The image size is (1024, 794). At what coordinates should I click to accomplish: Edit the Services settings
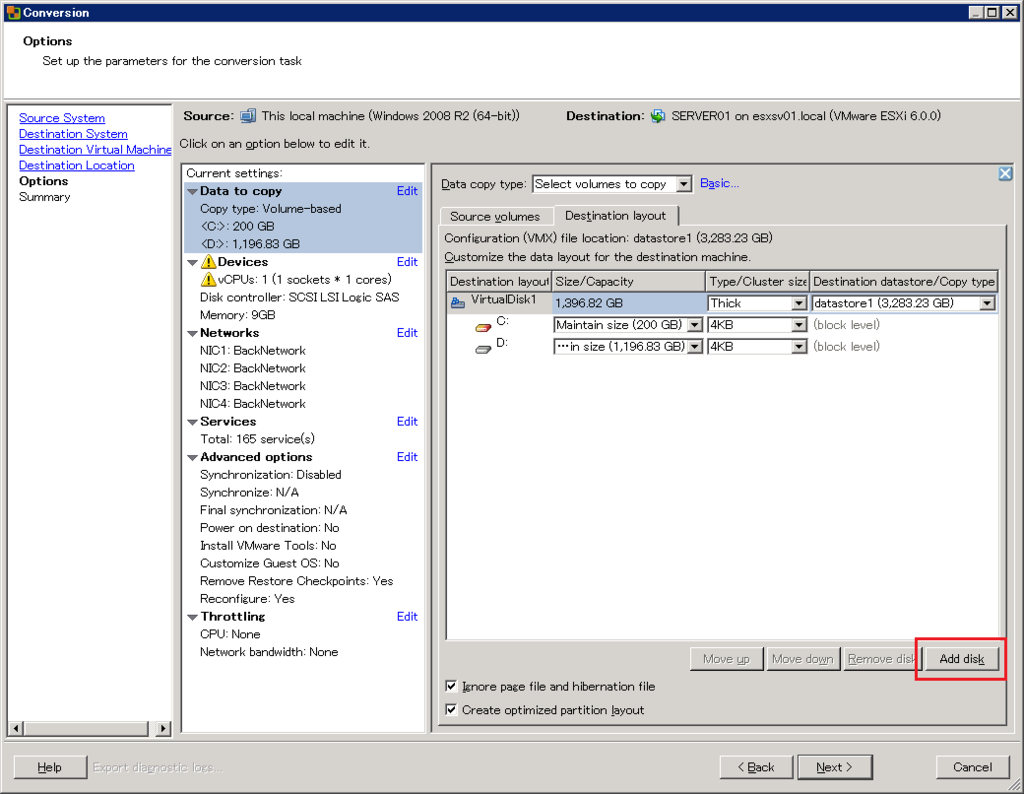[x=407, y=422]
